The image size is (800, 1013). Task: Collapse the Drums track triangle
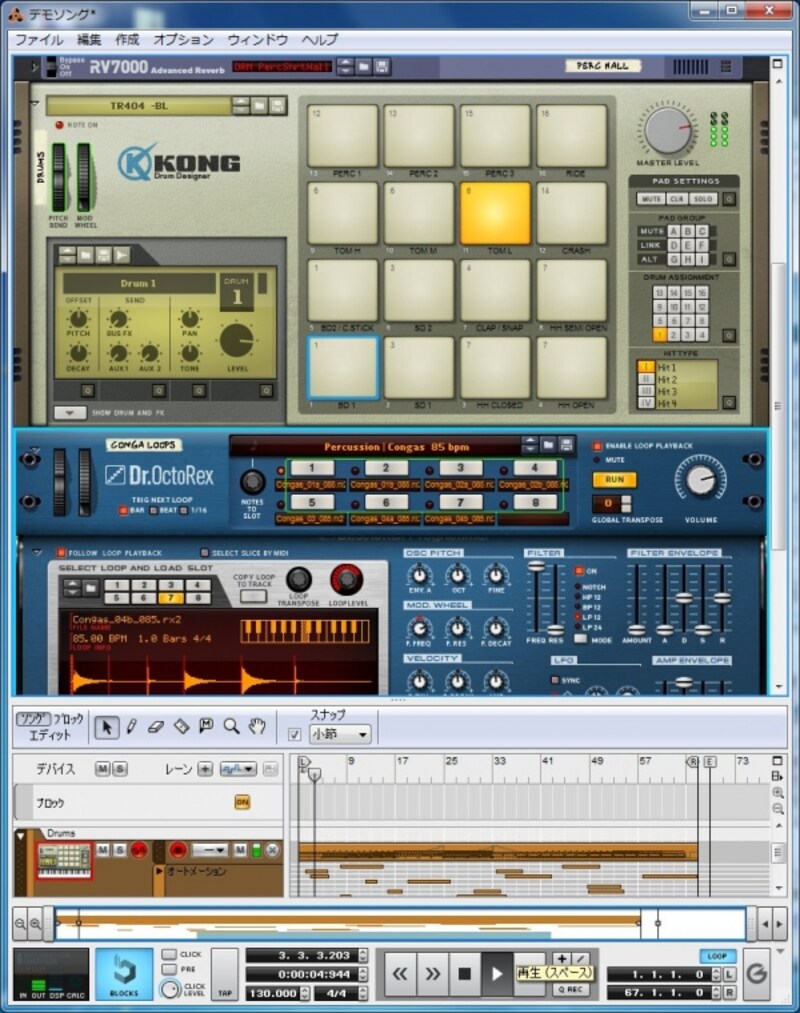(20, 835)
